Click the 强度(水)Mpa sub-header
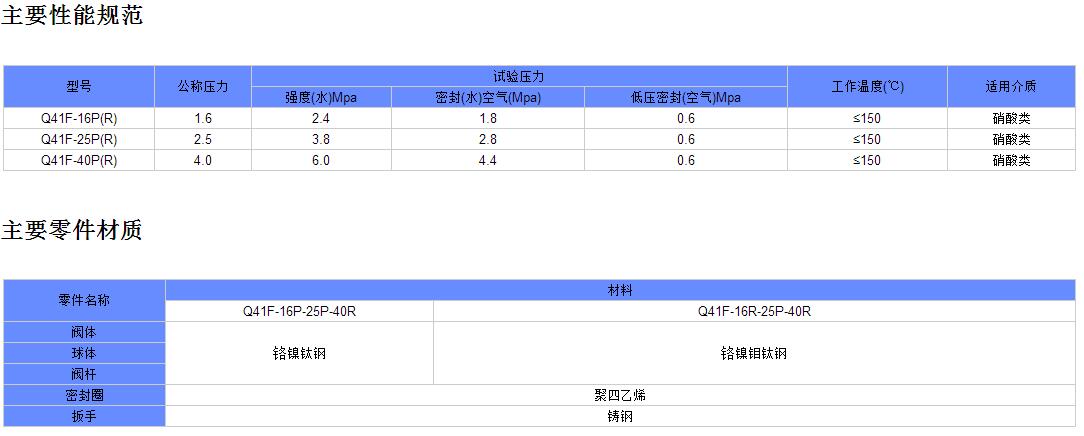The height and width of the screenshot is (436, 1084). (321, 98)
